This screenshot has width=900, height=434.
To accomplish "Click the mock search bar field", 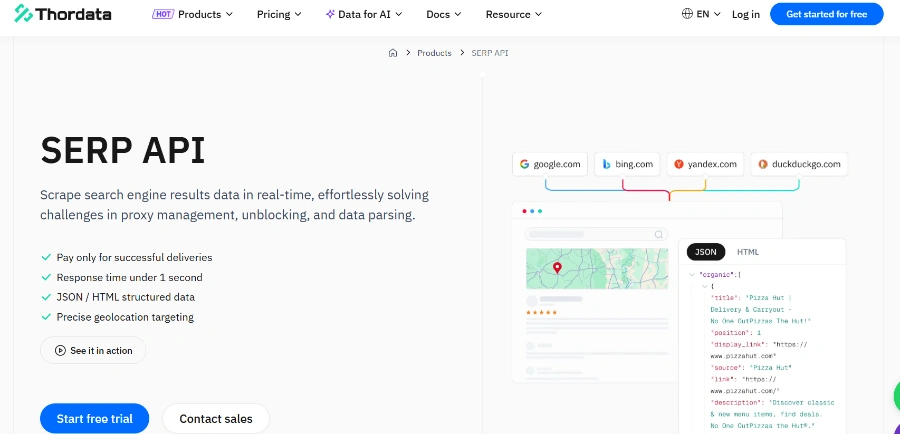I will (597, 234).
